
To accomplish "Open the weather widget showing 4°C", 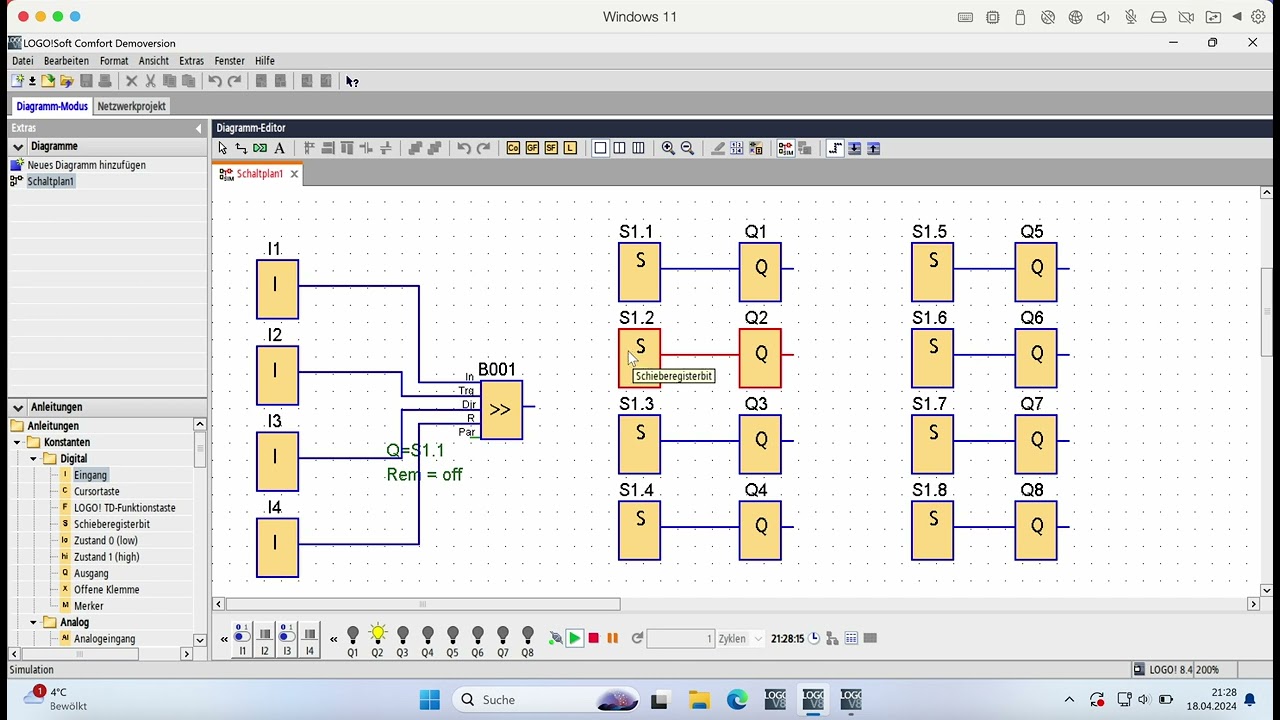I will click(57, 699).
